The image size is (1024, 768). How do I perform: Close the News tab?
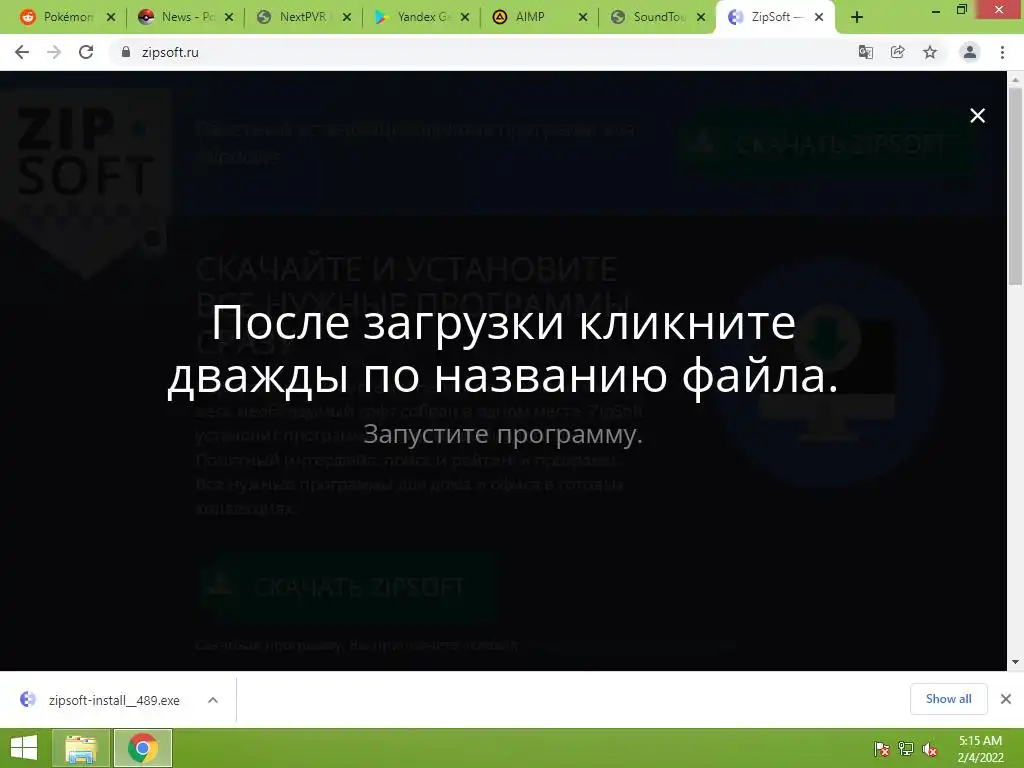(229, 17)
